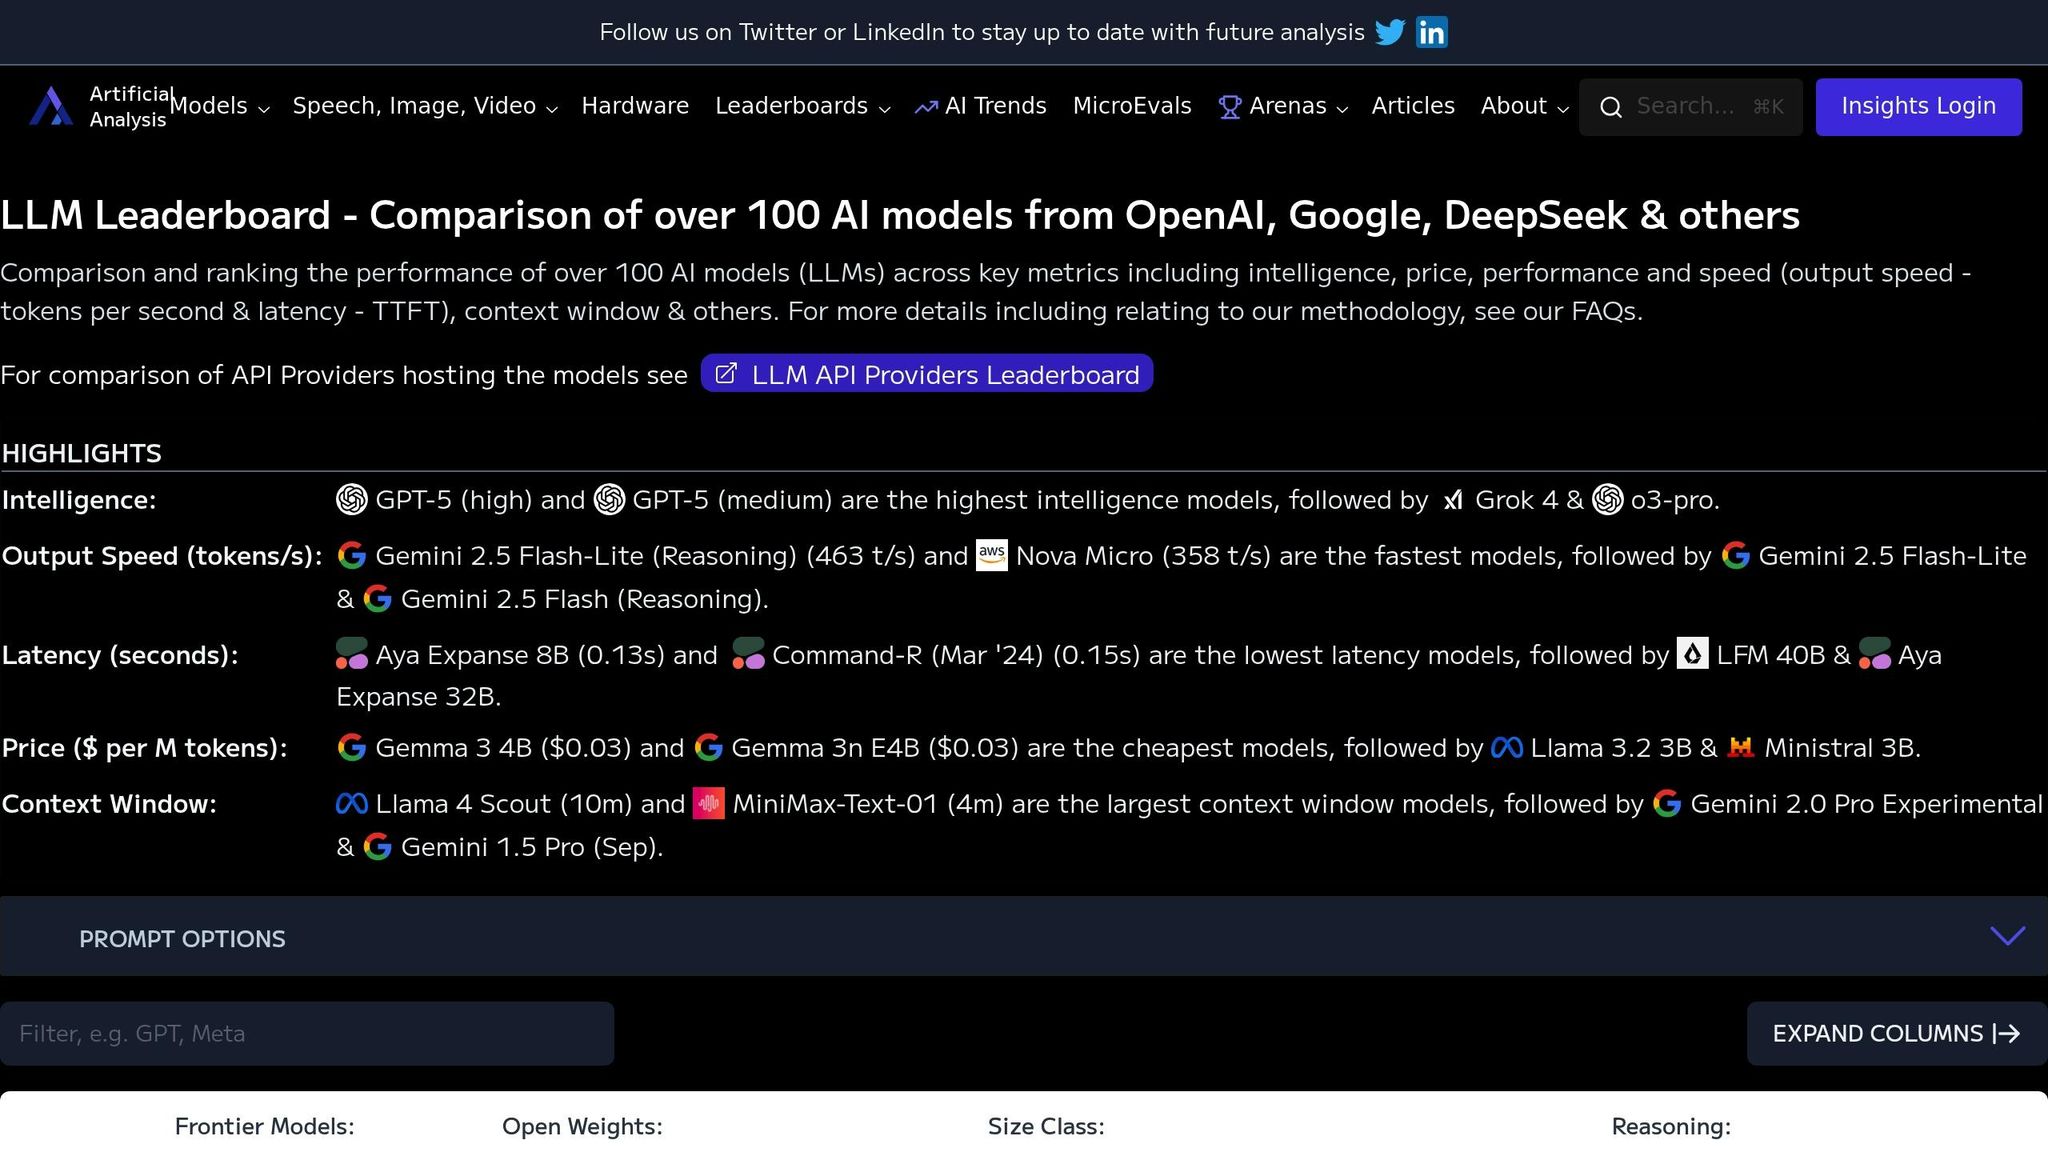2048x1152 pixels.
Task: Click the xAI icon beside Grok 4
Action: [x=1453, y=500]
